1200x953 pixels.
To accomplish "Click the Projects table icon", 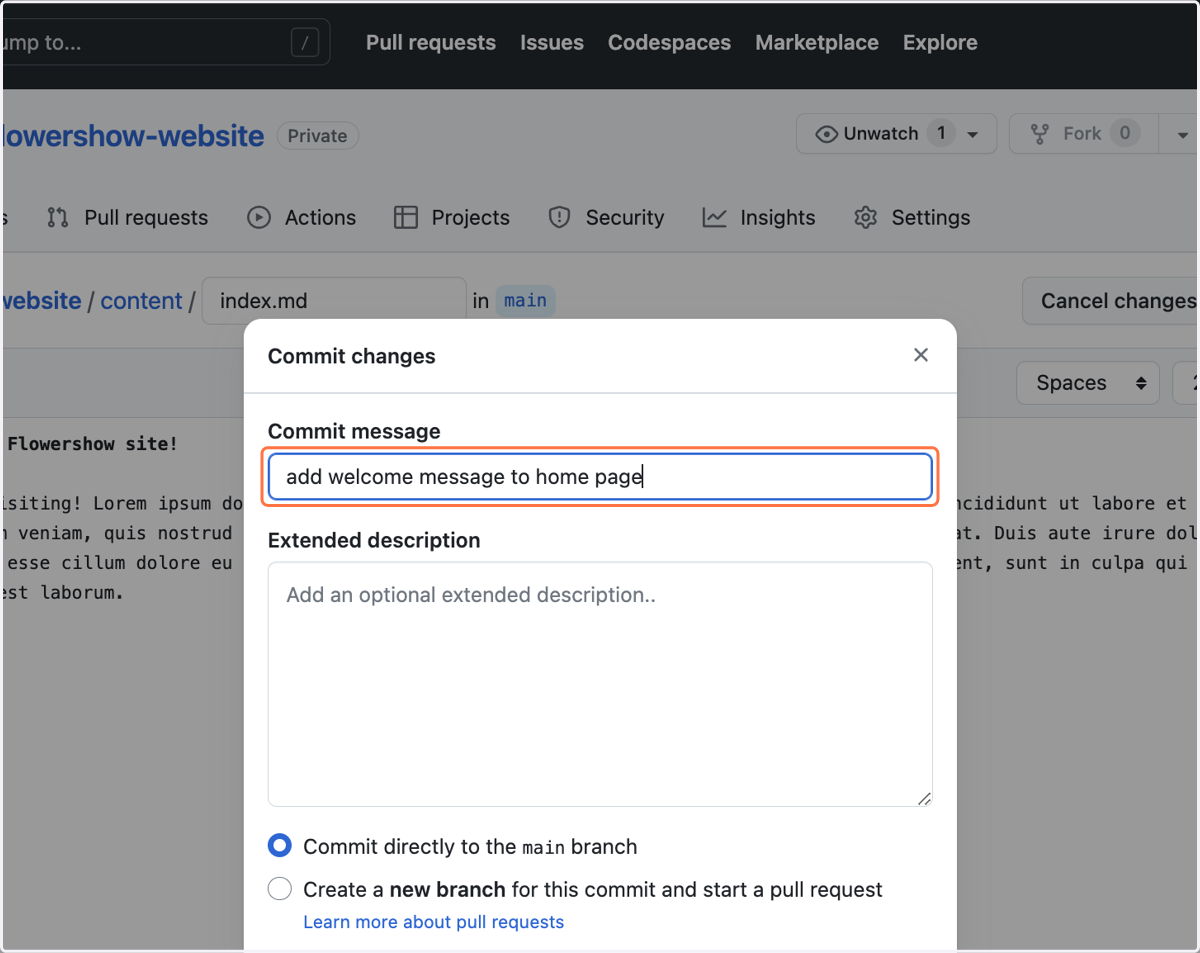I will coord(405,218).
